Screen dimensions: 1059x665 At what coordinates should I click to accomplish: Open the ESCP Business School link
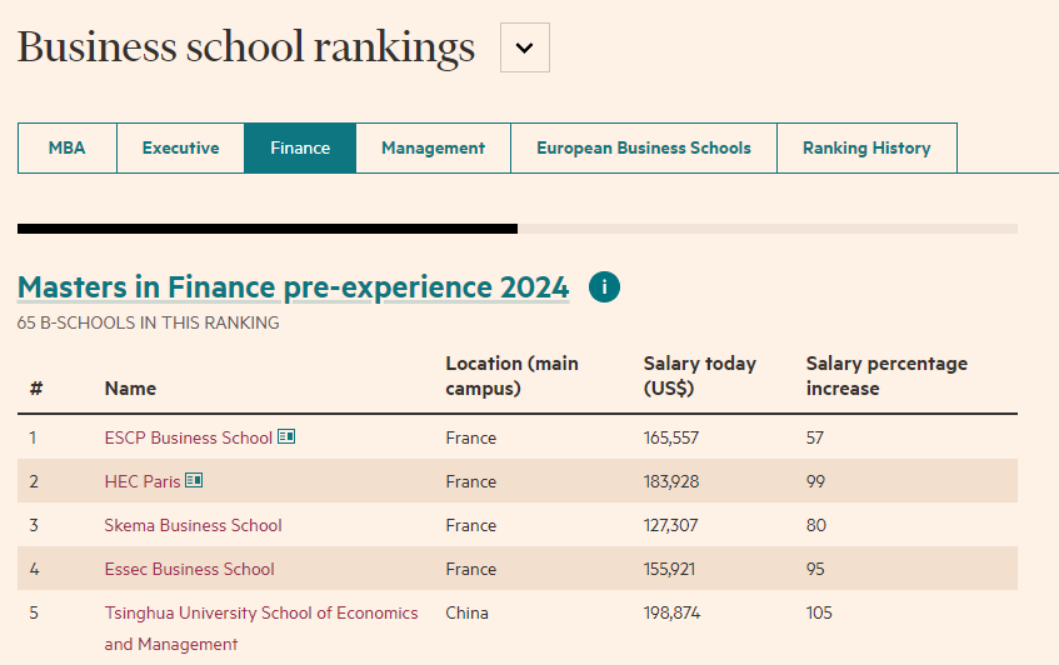coord(188,438)
